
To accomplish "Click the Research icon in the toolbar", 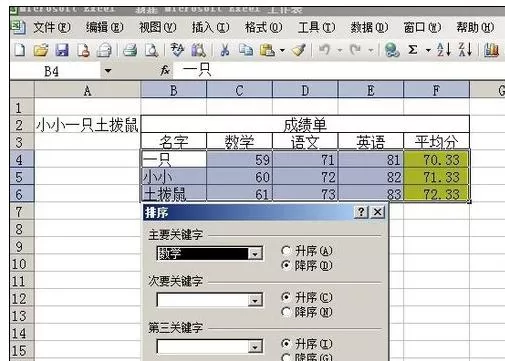I will click(198, 50).
